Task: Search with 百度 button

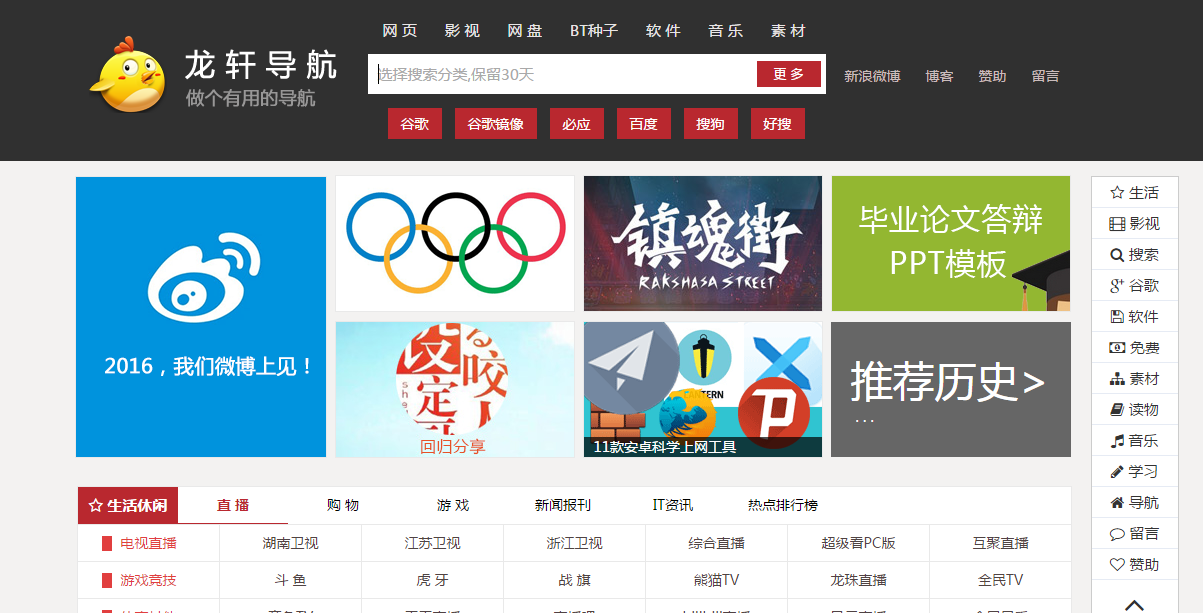Action: click(x=644, y=124)
